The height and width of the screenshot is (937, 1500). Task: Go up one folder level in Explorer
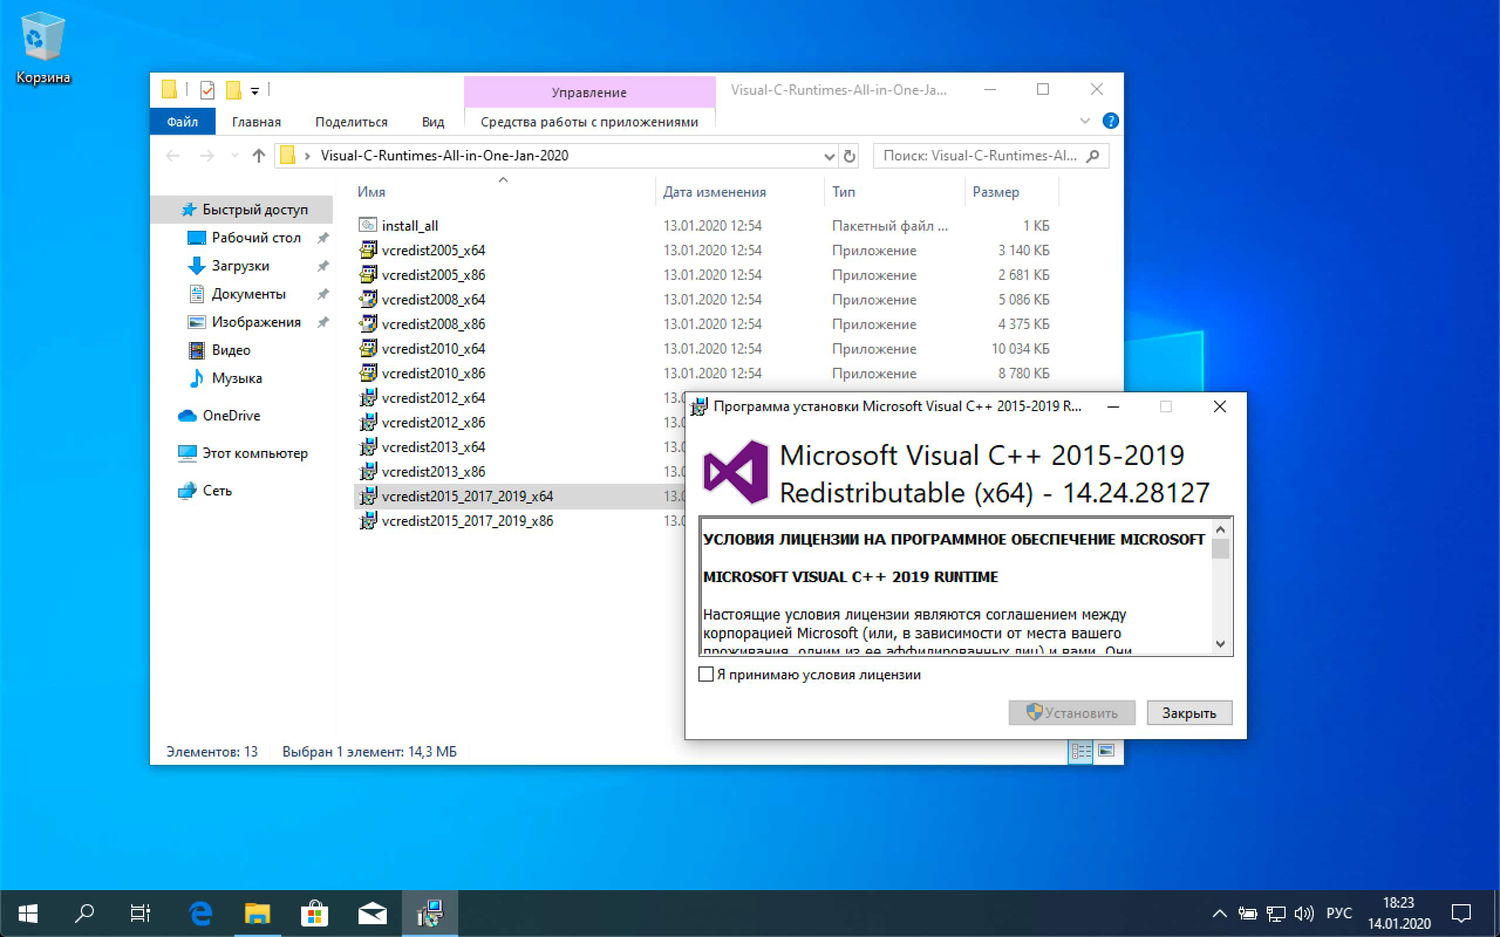click(259, 156)
